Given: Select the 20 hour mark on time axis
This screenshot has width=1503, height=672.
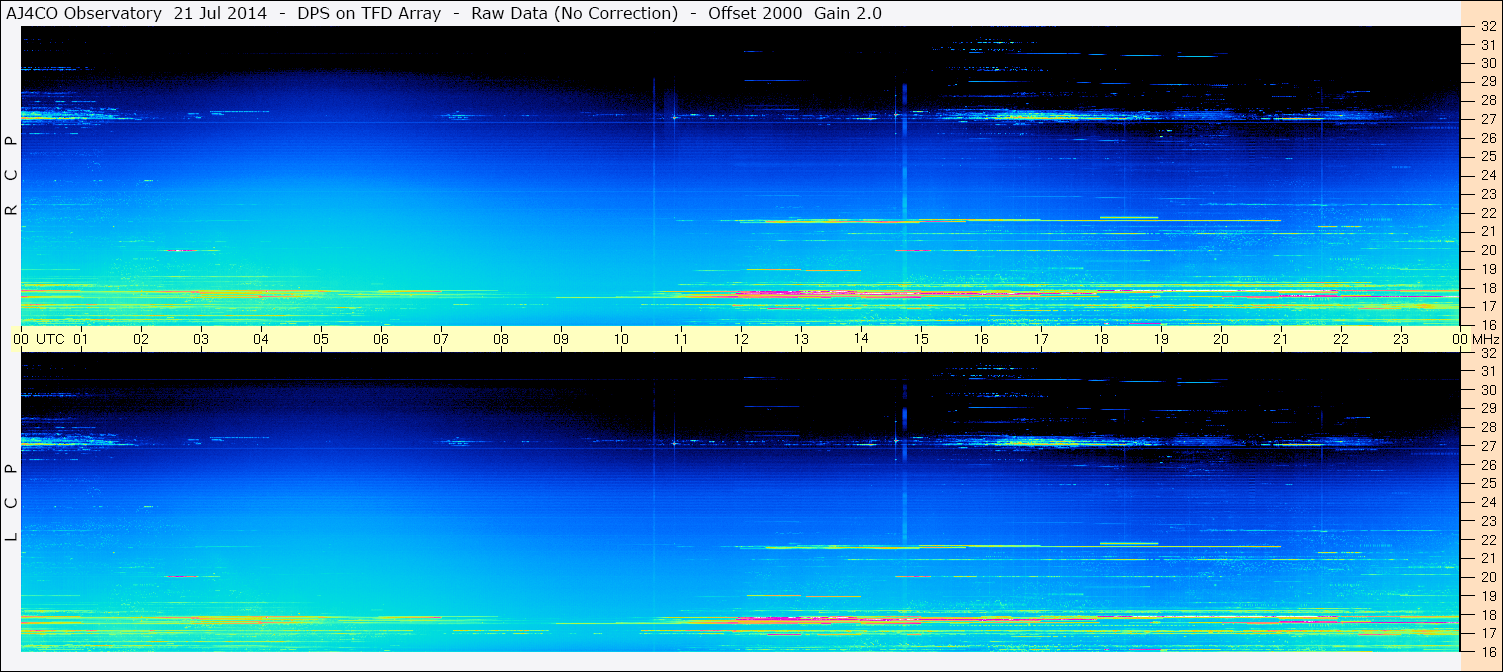Looking at the screenshot, I should (1221, 339).
